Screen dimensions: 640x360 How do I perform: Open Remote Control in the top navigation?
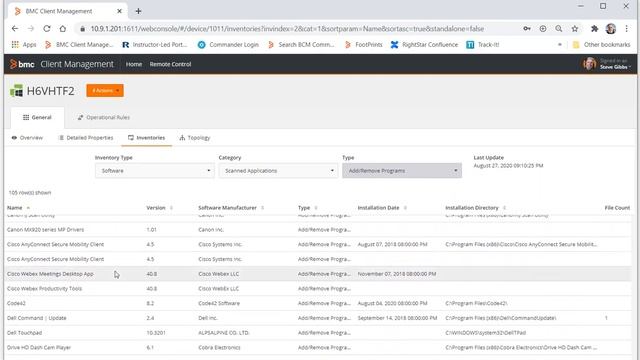[170, 64]
